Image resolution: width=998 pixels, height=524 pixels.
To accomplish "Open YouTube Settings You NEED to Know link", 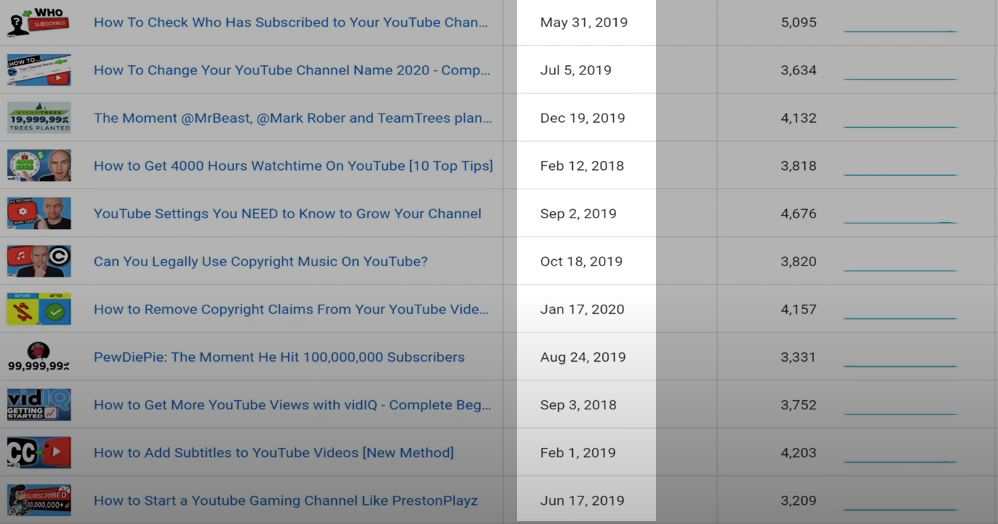I will [287, 213].
